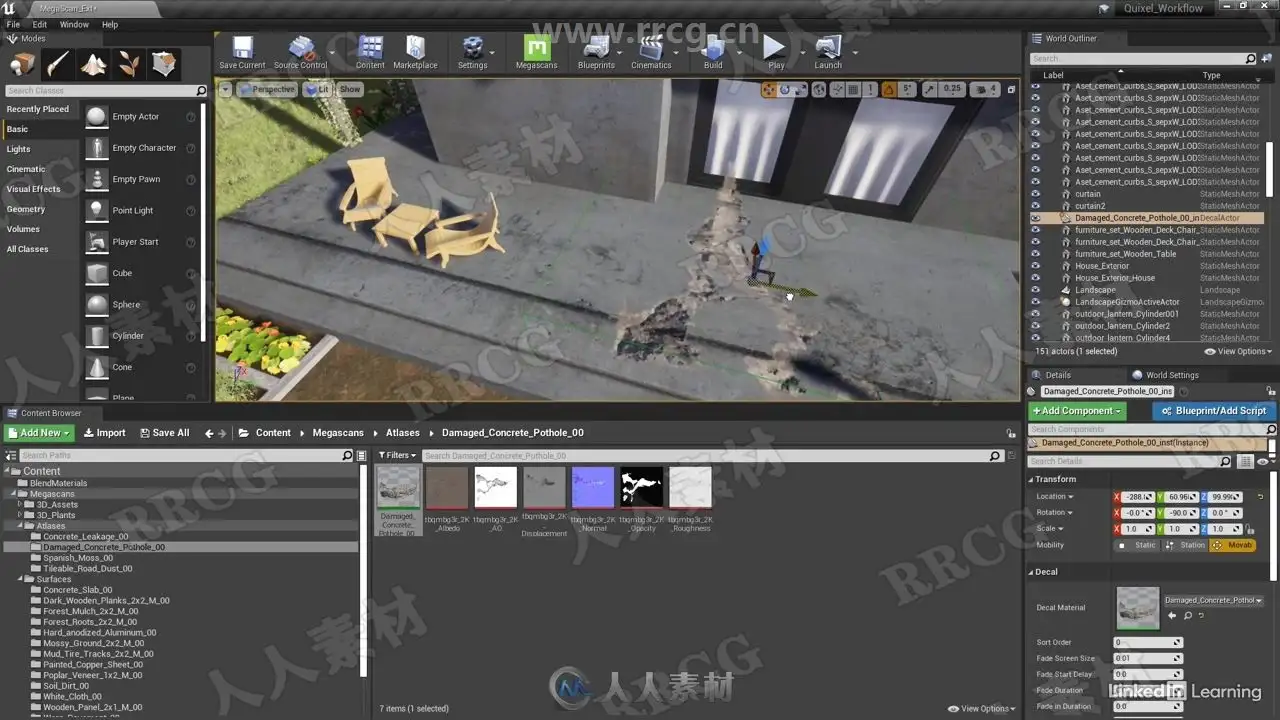
Task: Select the Empty Actor item
Action: [x=141, y=117]
